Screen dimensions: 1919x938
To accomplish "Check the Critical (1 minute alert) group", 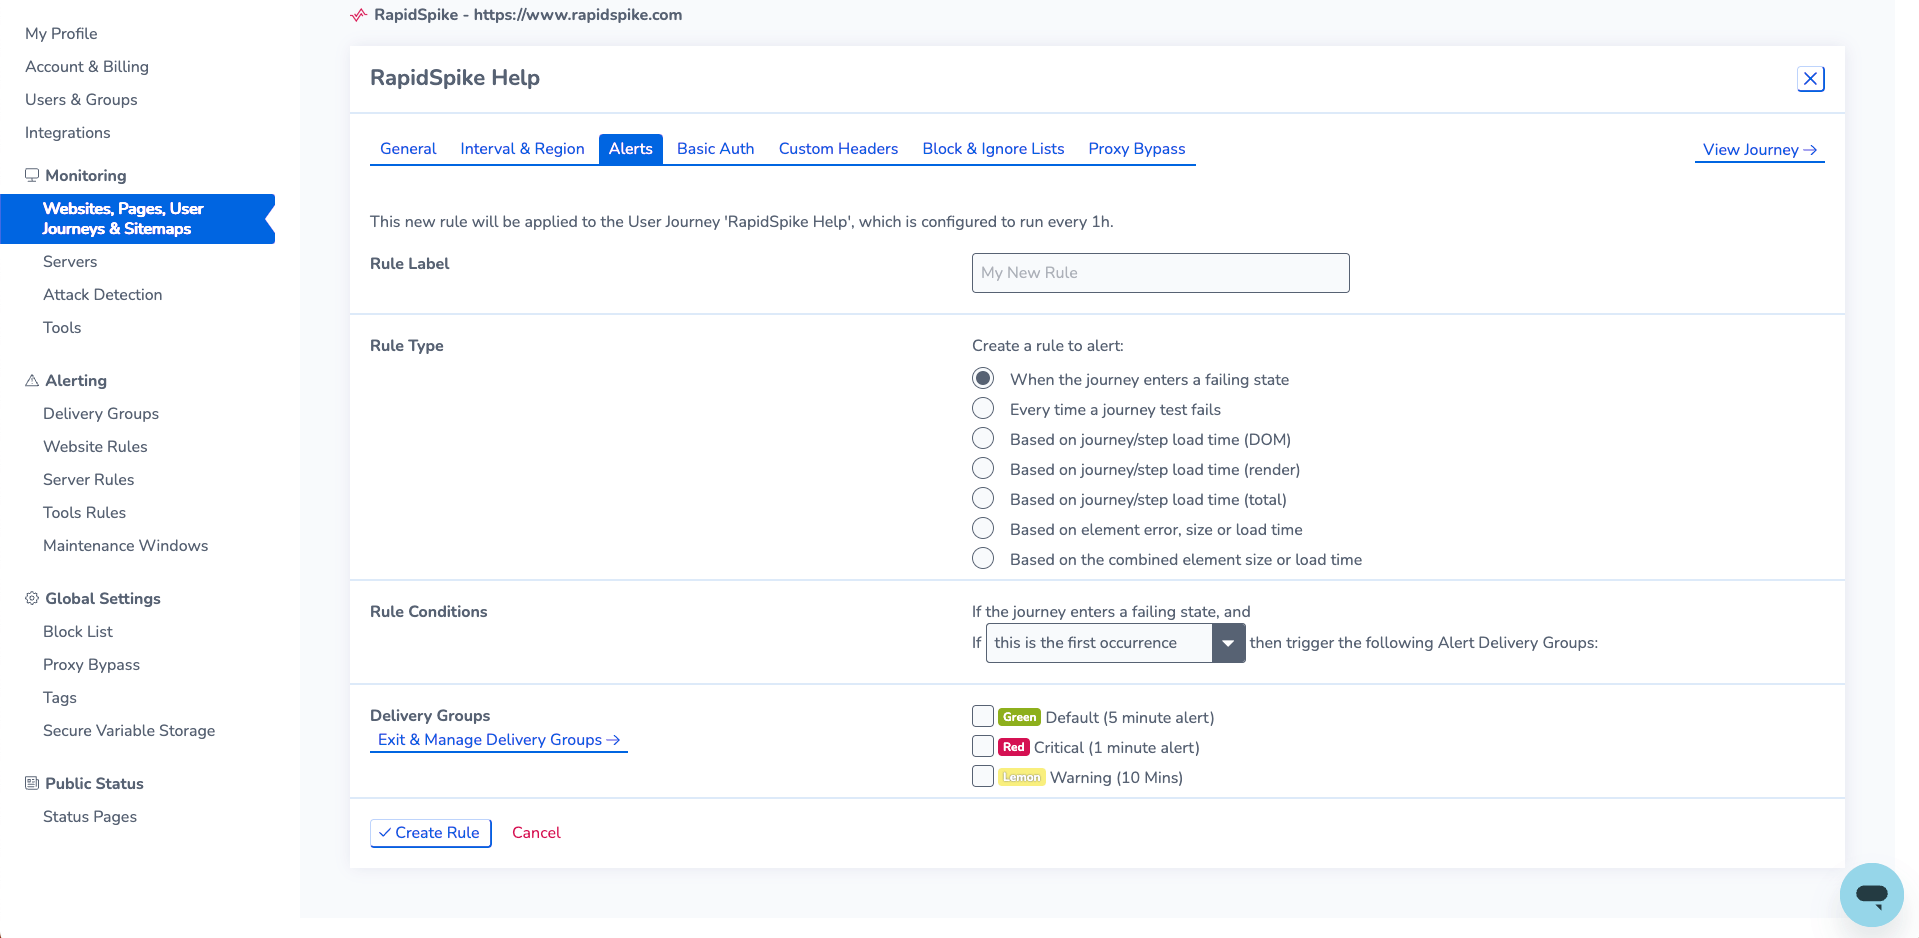I will click(x=983, y=746).
